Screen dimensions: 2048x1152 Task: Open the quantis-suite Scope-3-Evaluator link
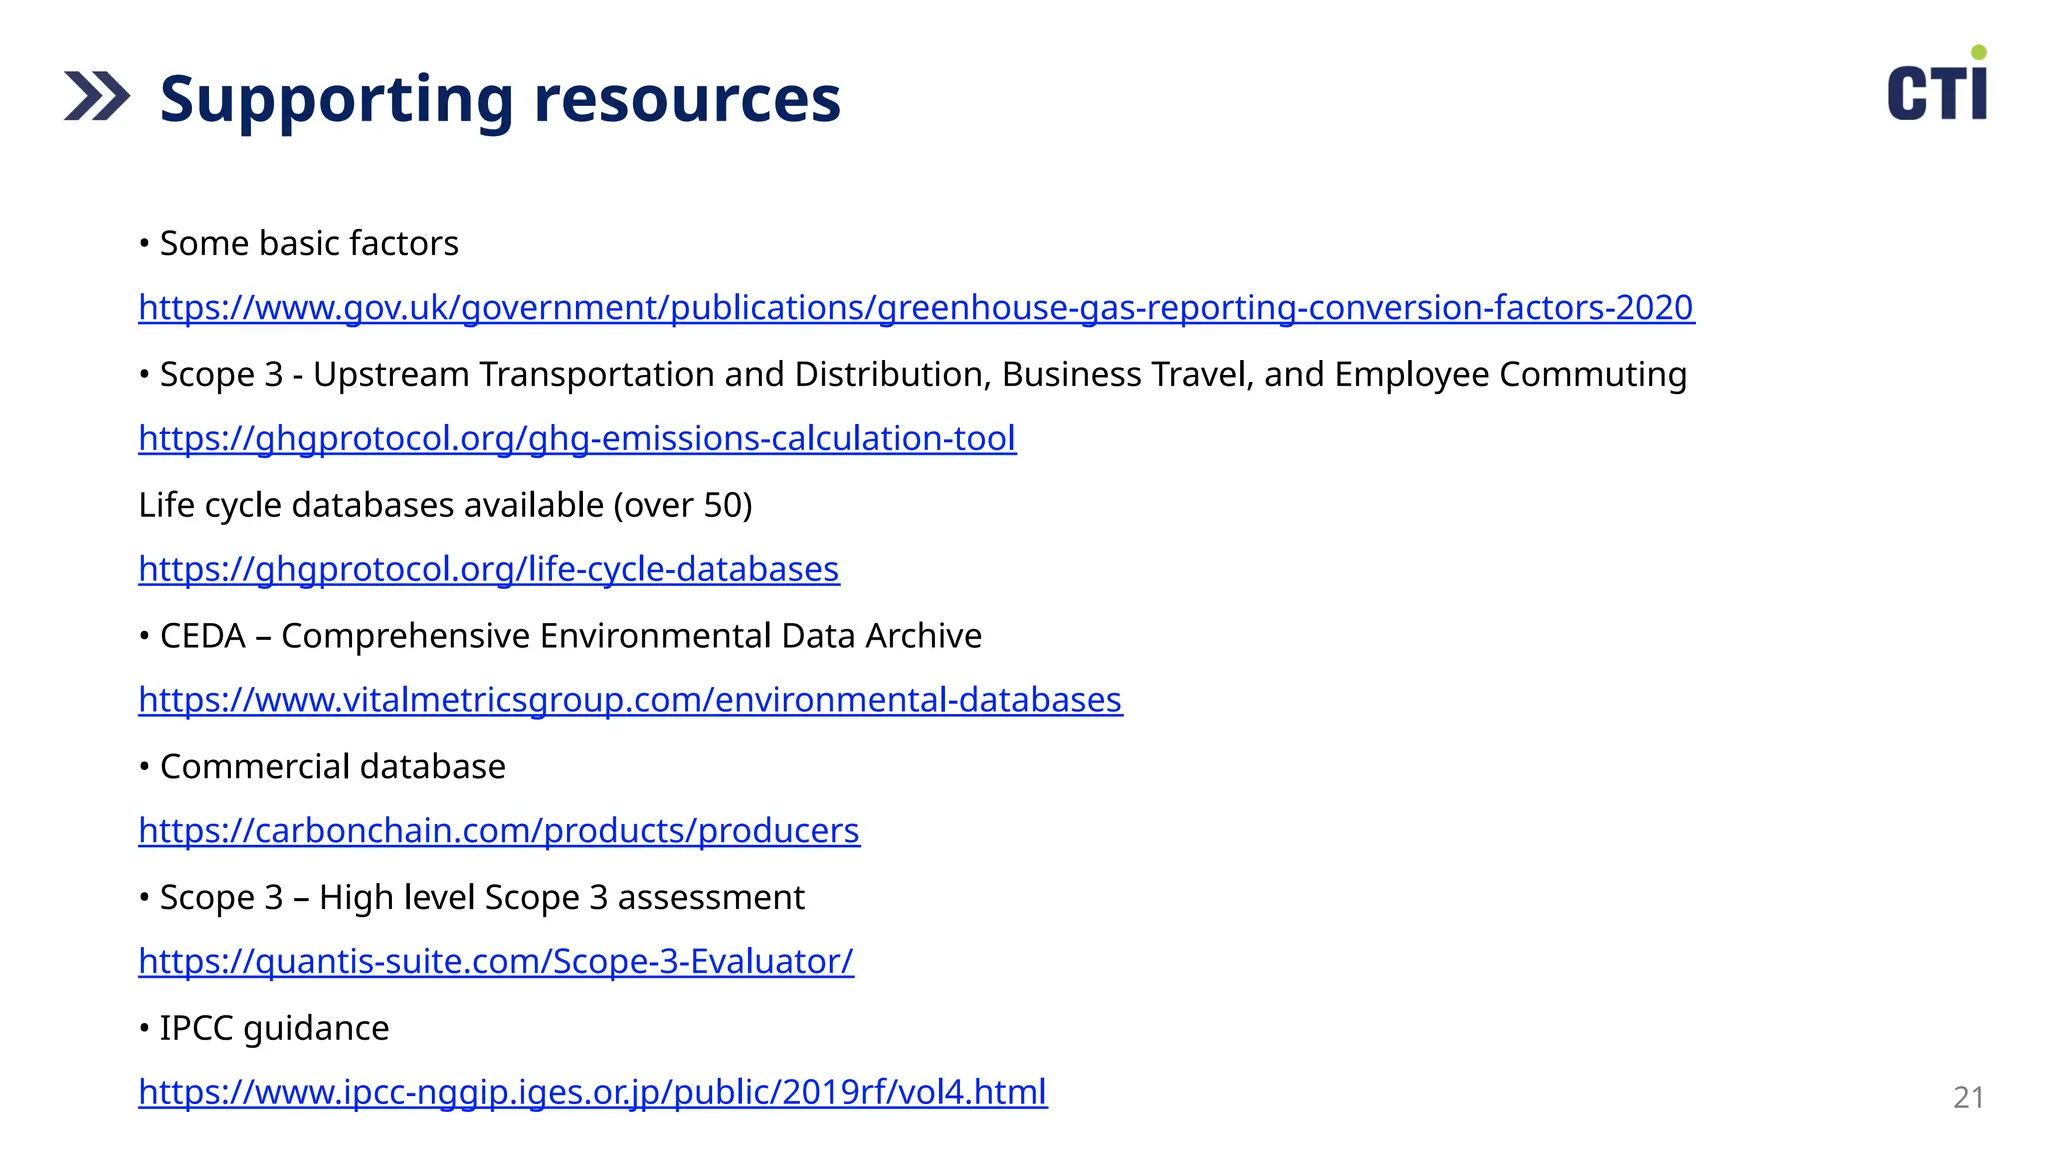tap(496, 961)
